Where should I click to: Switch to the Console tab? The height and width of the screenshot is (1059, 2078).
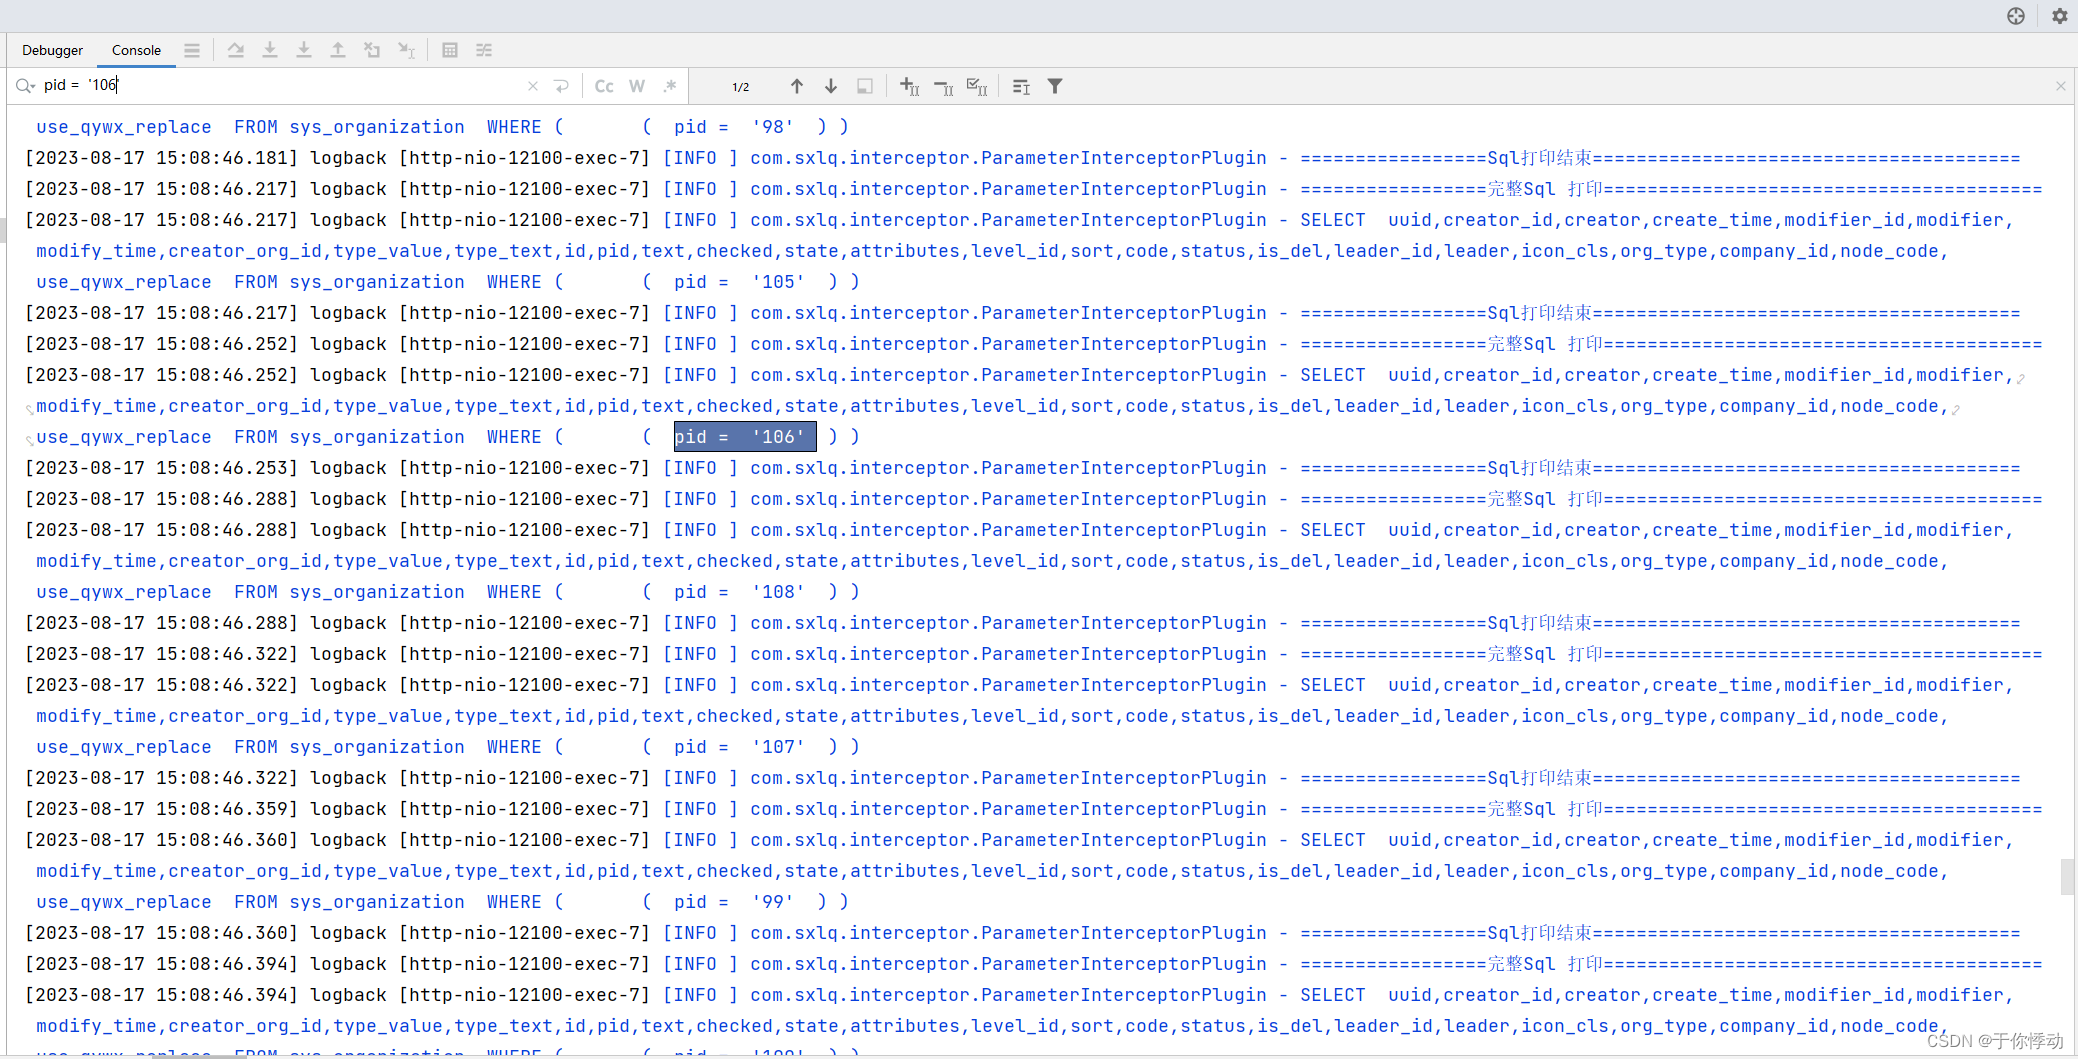point(136,50)
